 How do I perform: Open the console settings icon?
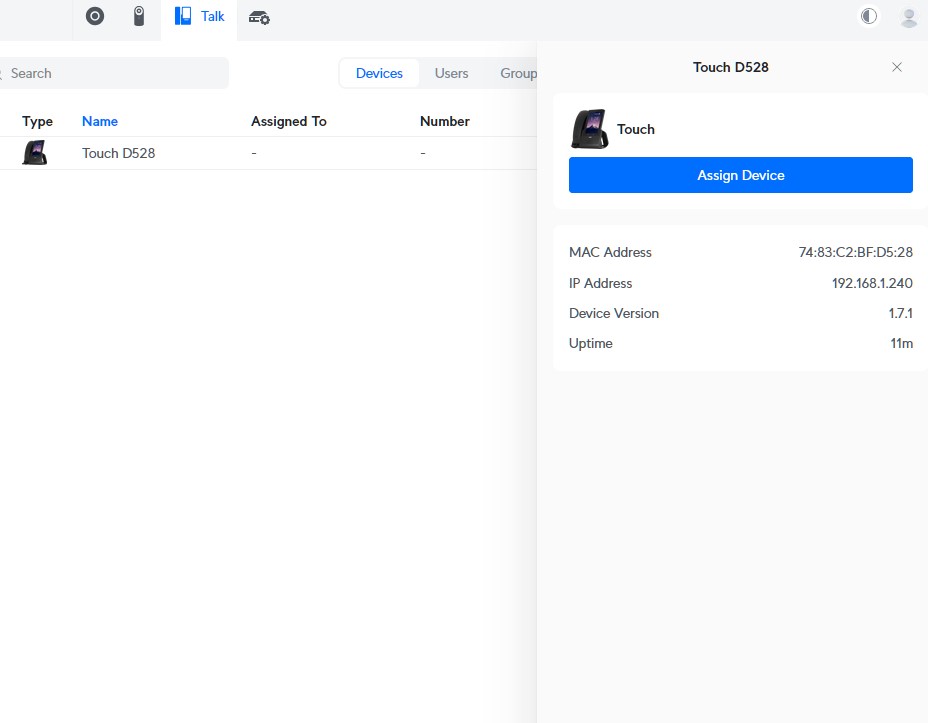click(x=259, y=17)
